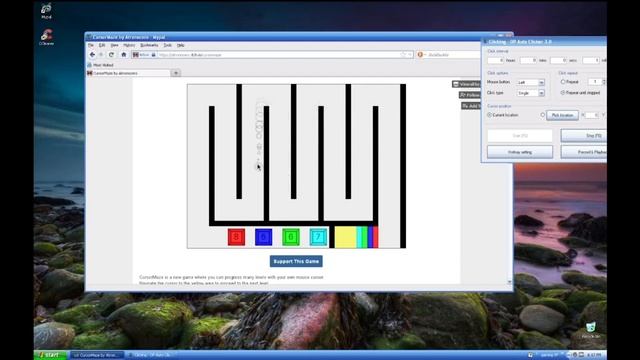Switch to CursorMaze browser taskbar item
Screen dimensions: 640x360
tap(97, 355)
